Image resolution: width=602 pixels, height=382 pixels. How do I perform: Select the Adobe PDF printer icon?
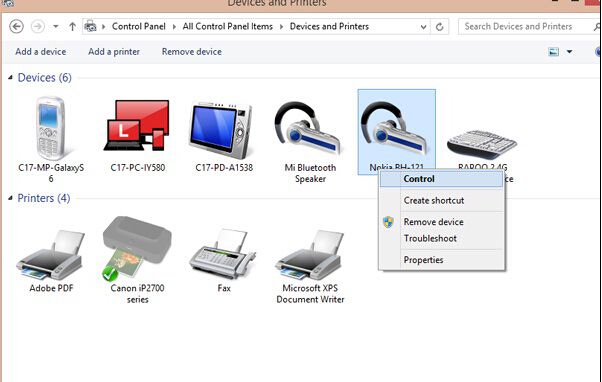(50, 255)
